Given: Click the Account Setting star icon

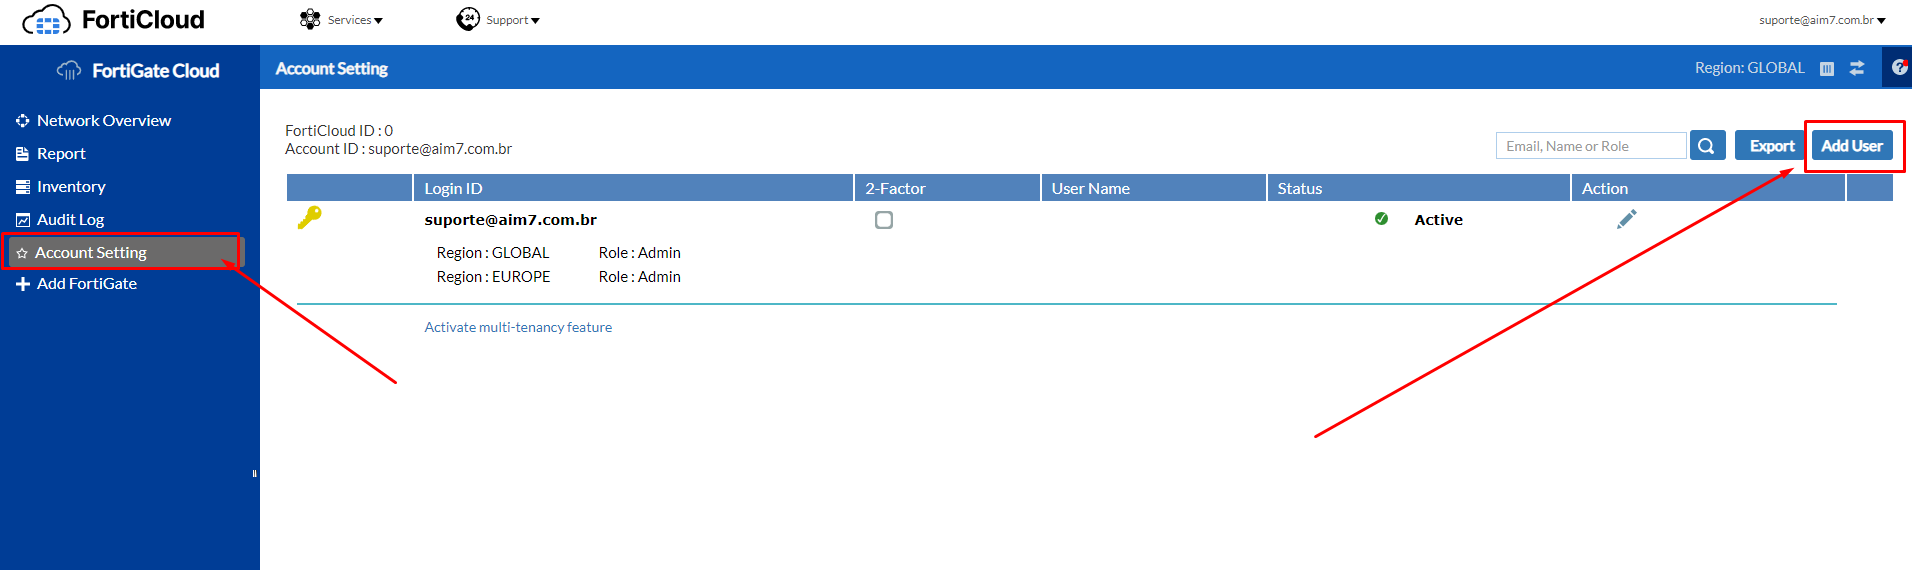Looking at the screenshot, I should 22,253.
